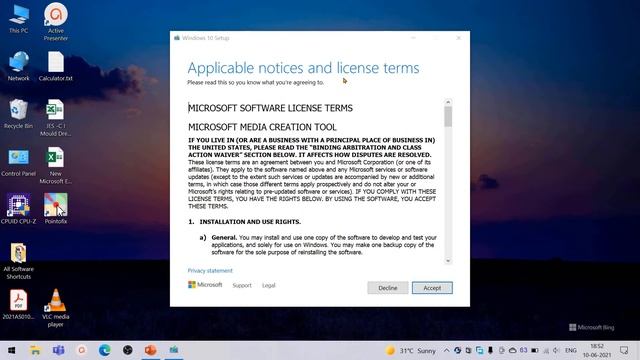
Task: Open Microsoft Teams from the taskbar
Action: pos(58,350)
